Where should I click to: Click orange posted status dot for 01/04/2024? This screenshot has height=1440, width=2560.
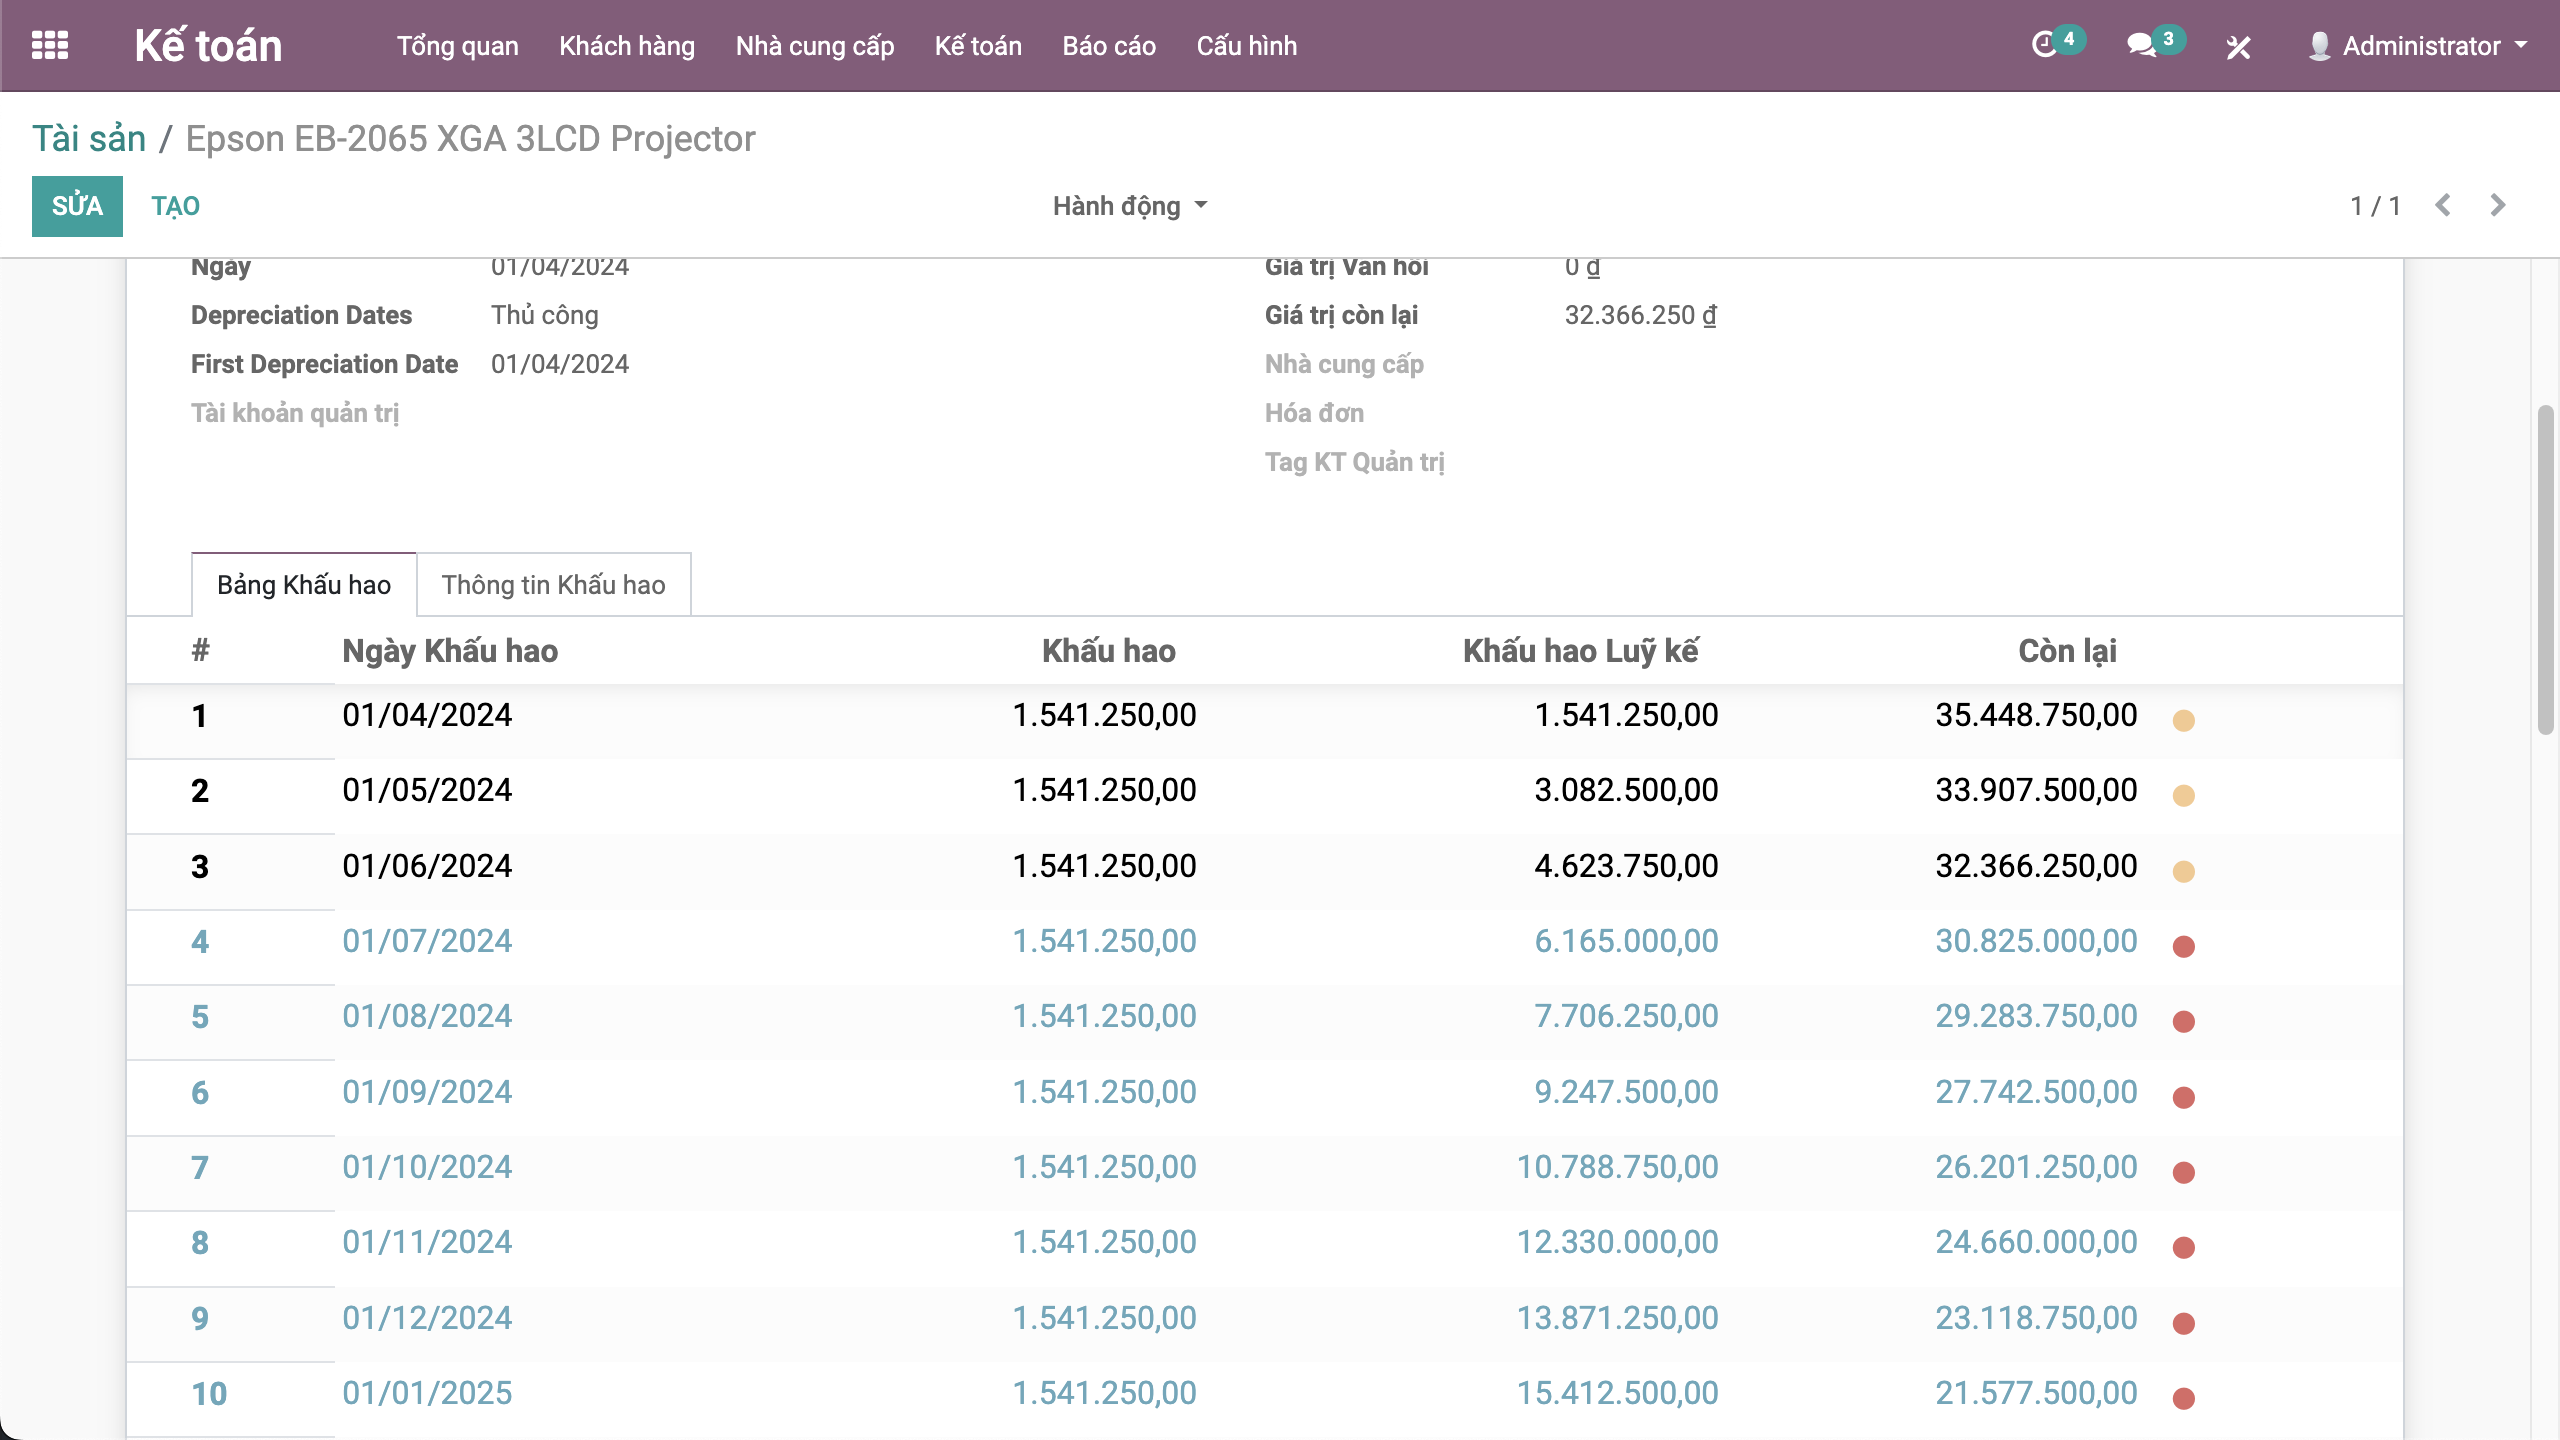point(2183,720)
